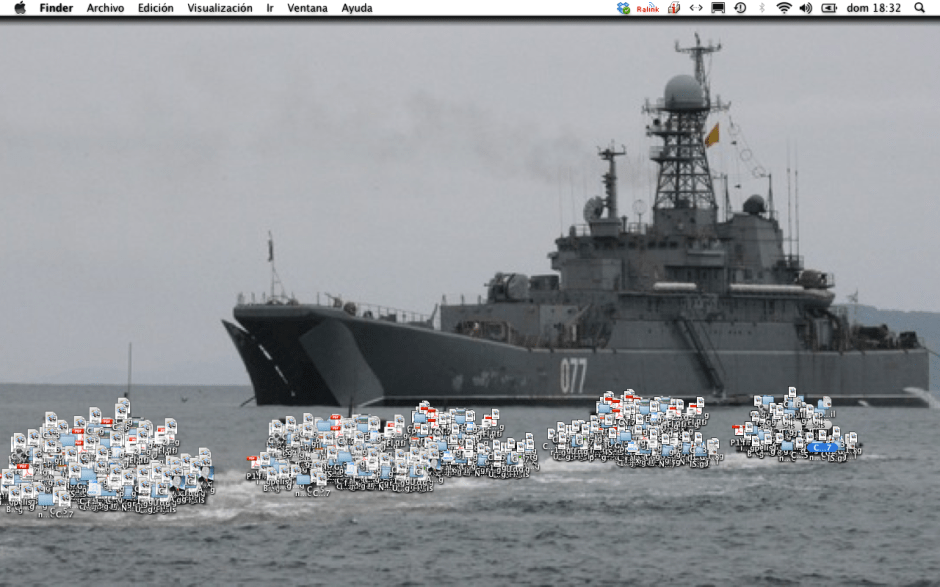Open the Archivo menu
940x587 pixels.
pos(103,8)
